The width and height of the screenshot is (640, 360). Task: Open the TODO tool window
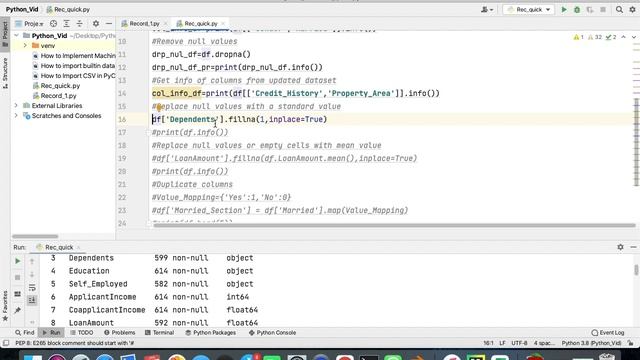click(x=81, y=333)
